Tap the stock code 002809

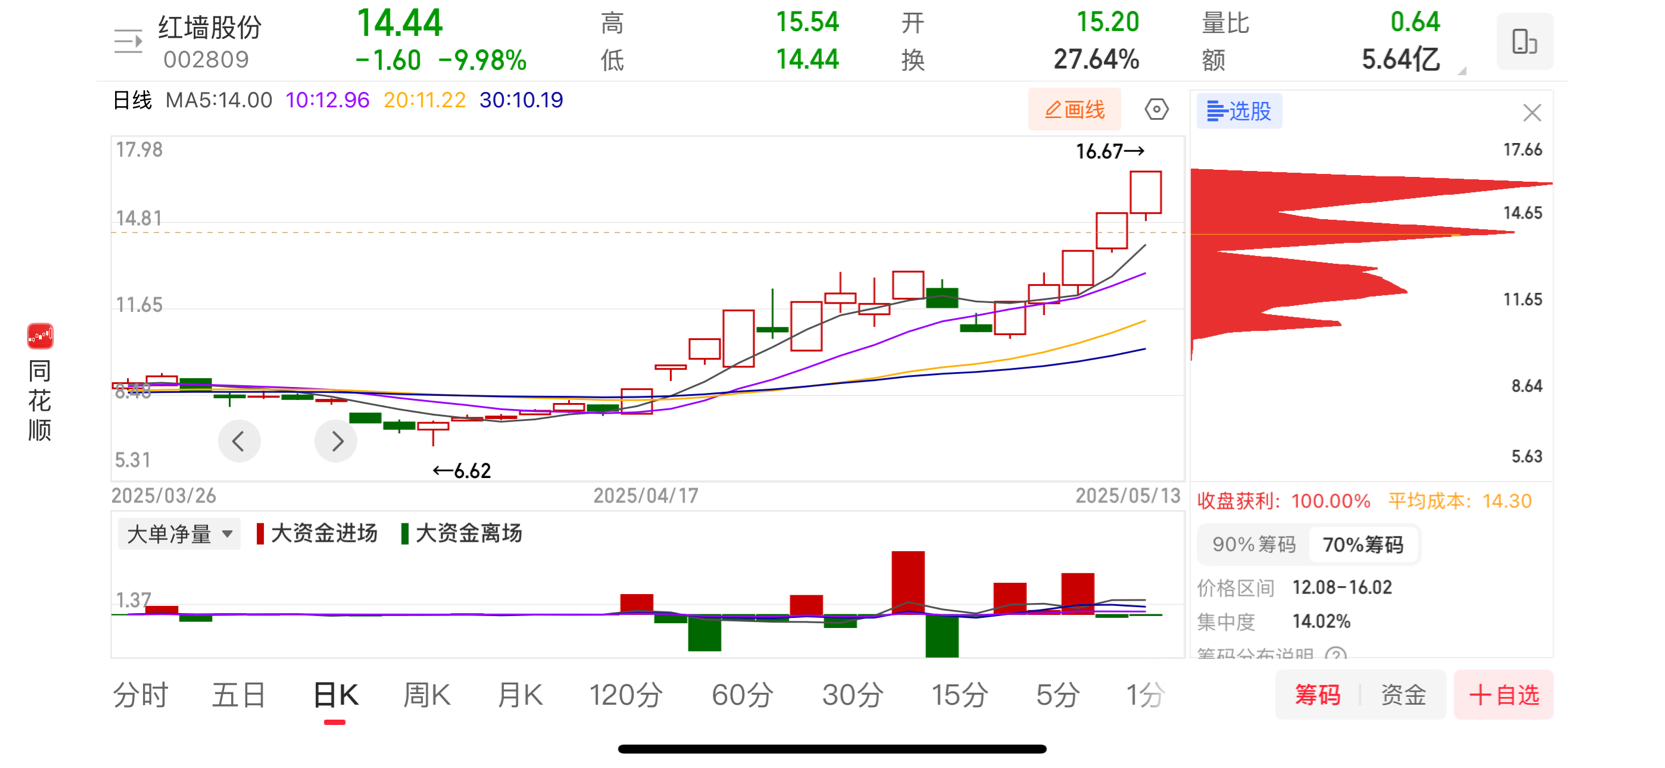pos(206,60)
